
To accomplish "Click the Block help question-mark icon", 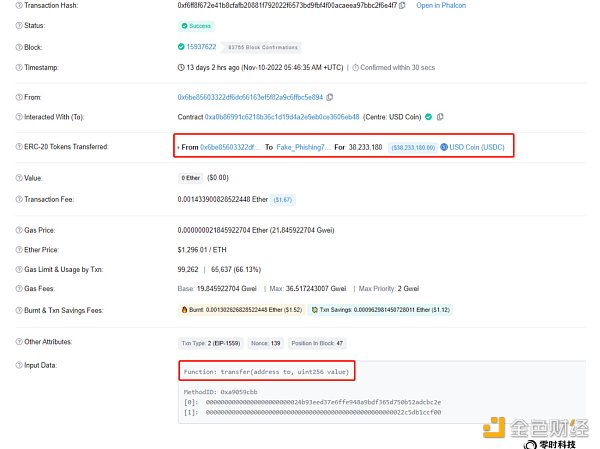I will [x=9, y=46].
